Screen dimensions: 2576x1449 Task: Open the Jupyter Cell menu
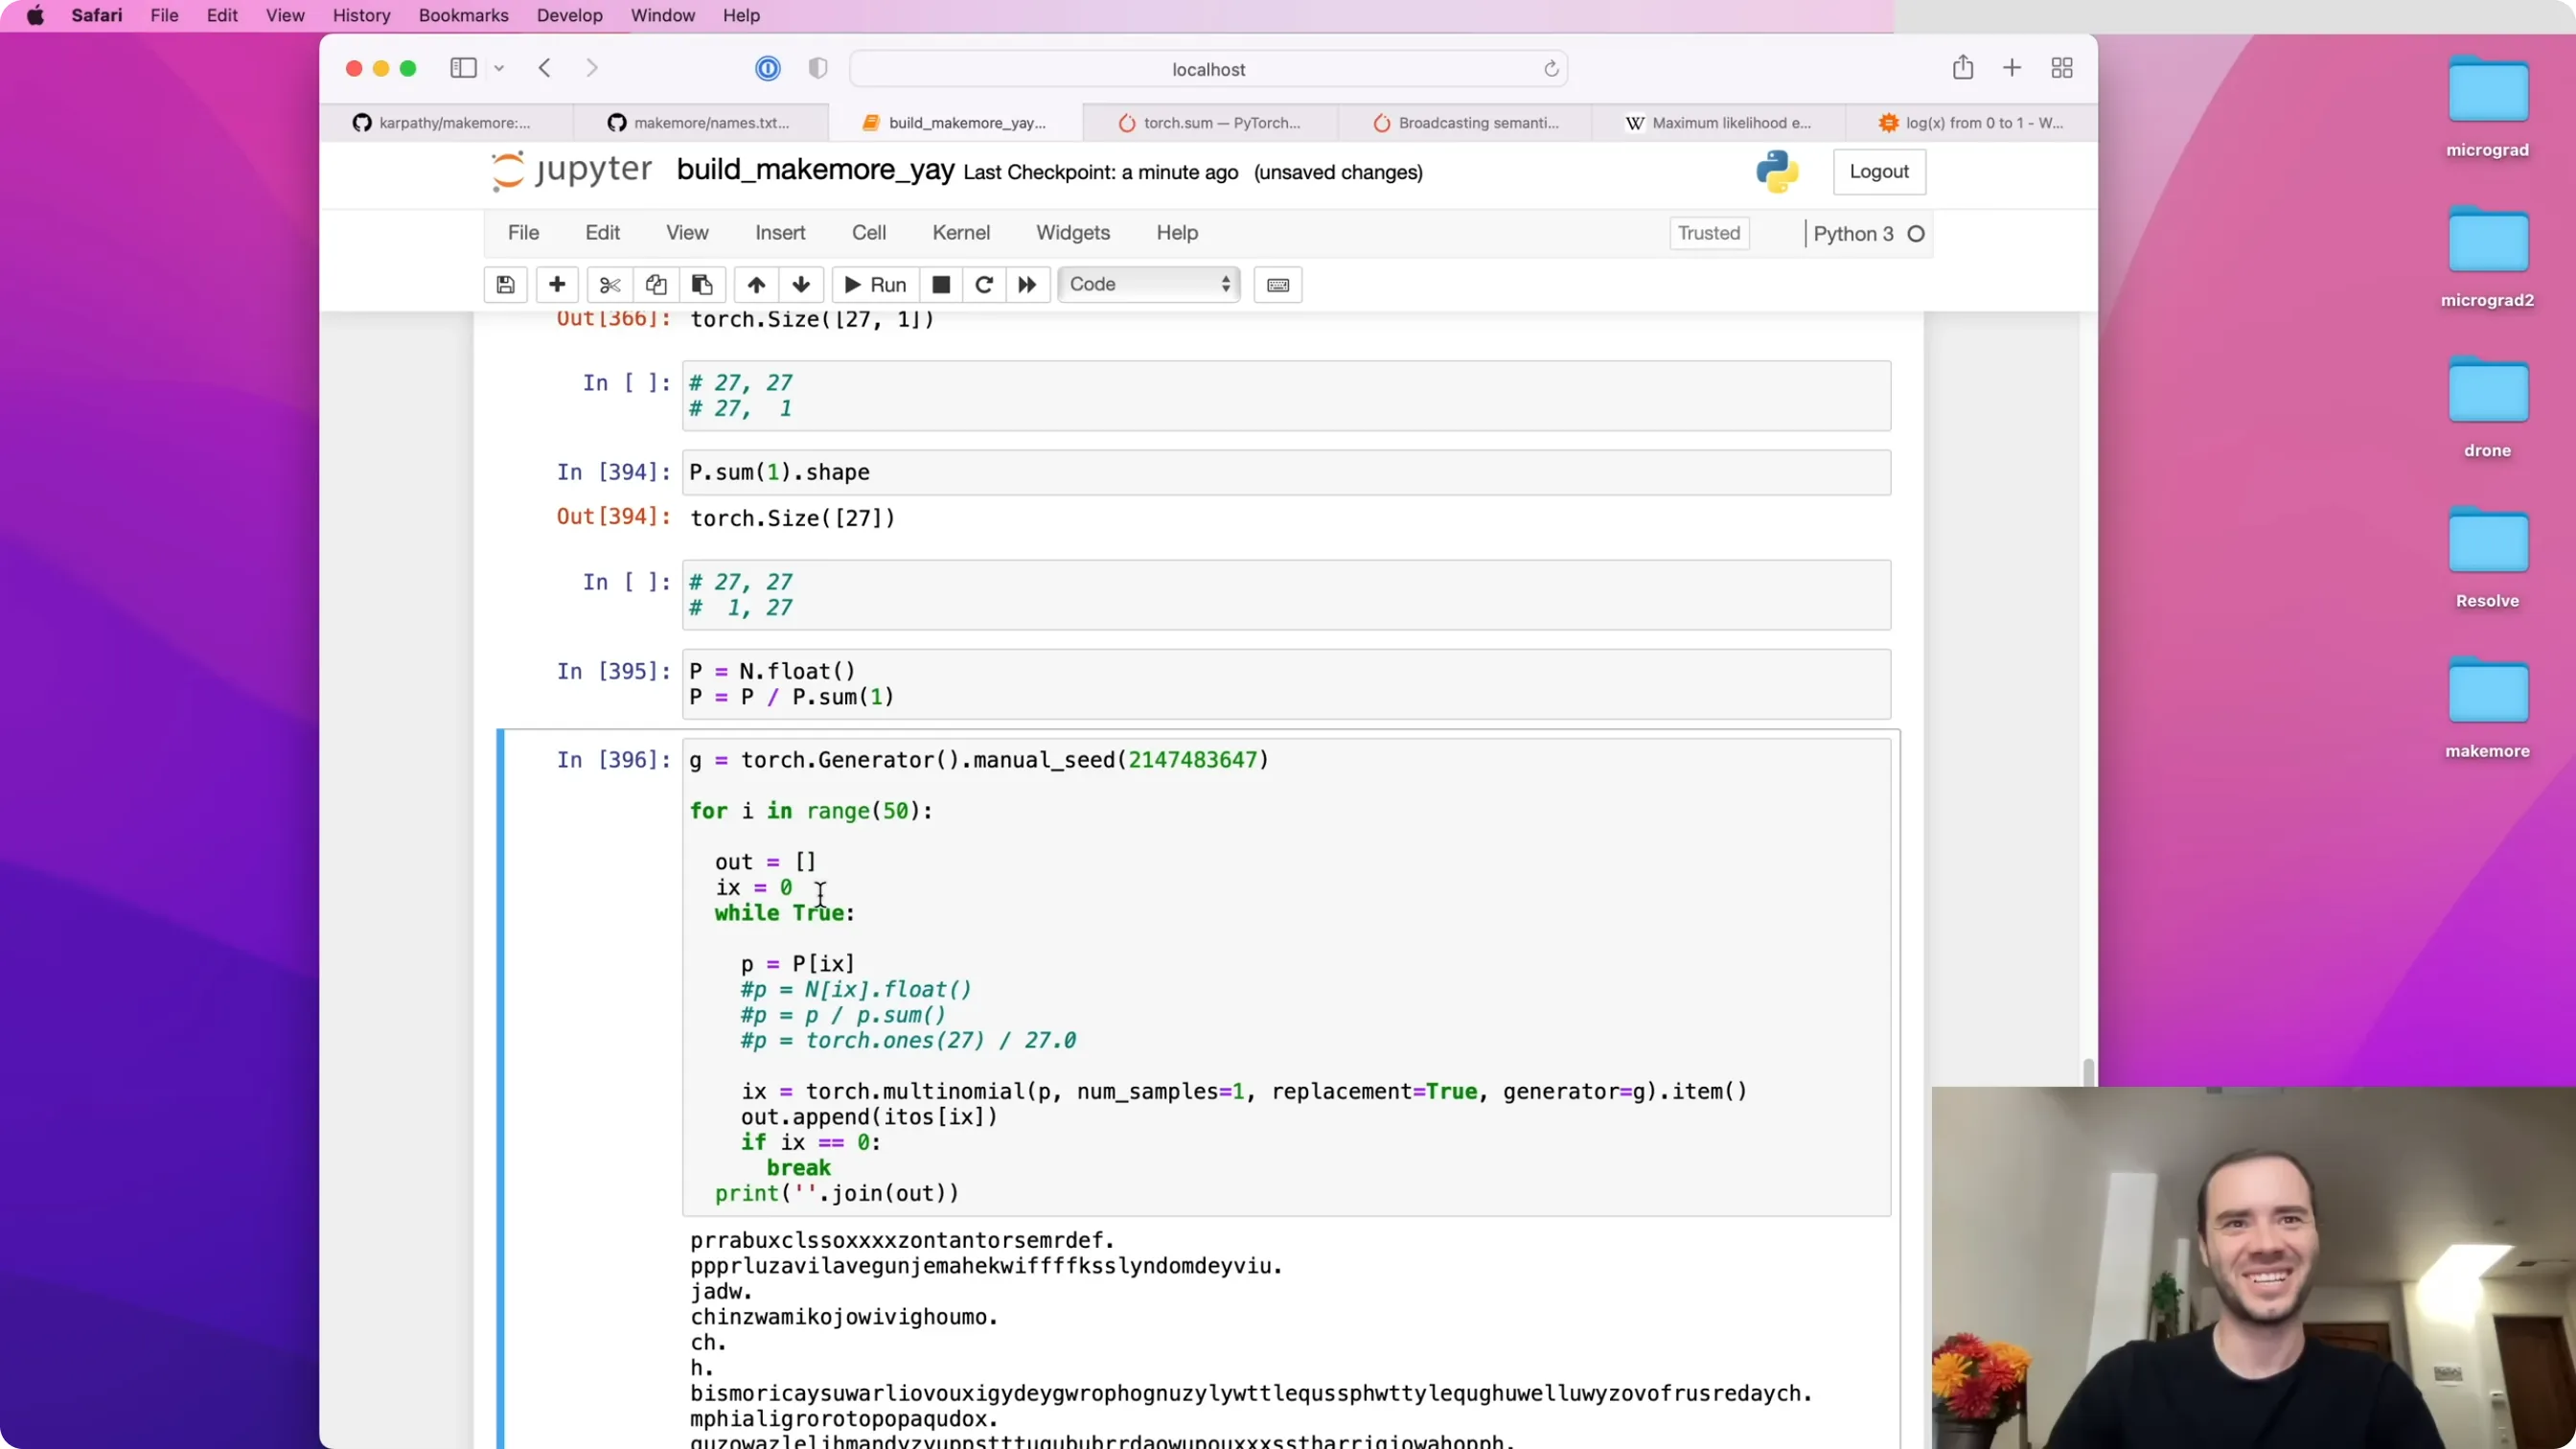[x=869, y=233]
